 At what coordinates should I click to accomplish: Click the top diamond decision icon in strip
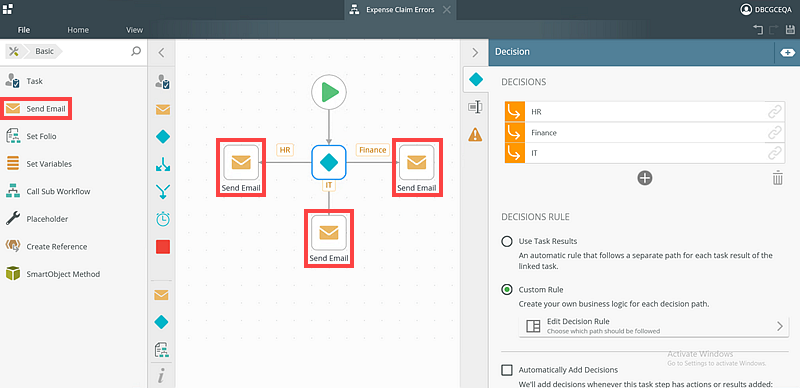tap(162, 137)
